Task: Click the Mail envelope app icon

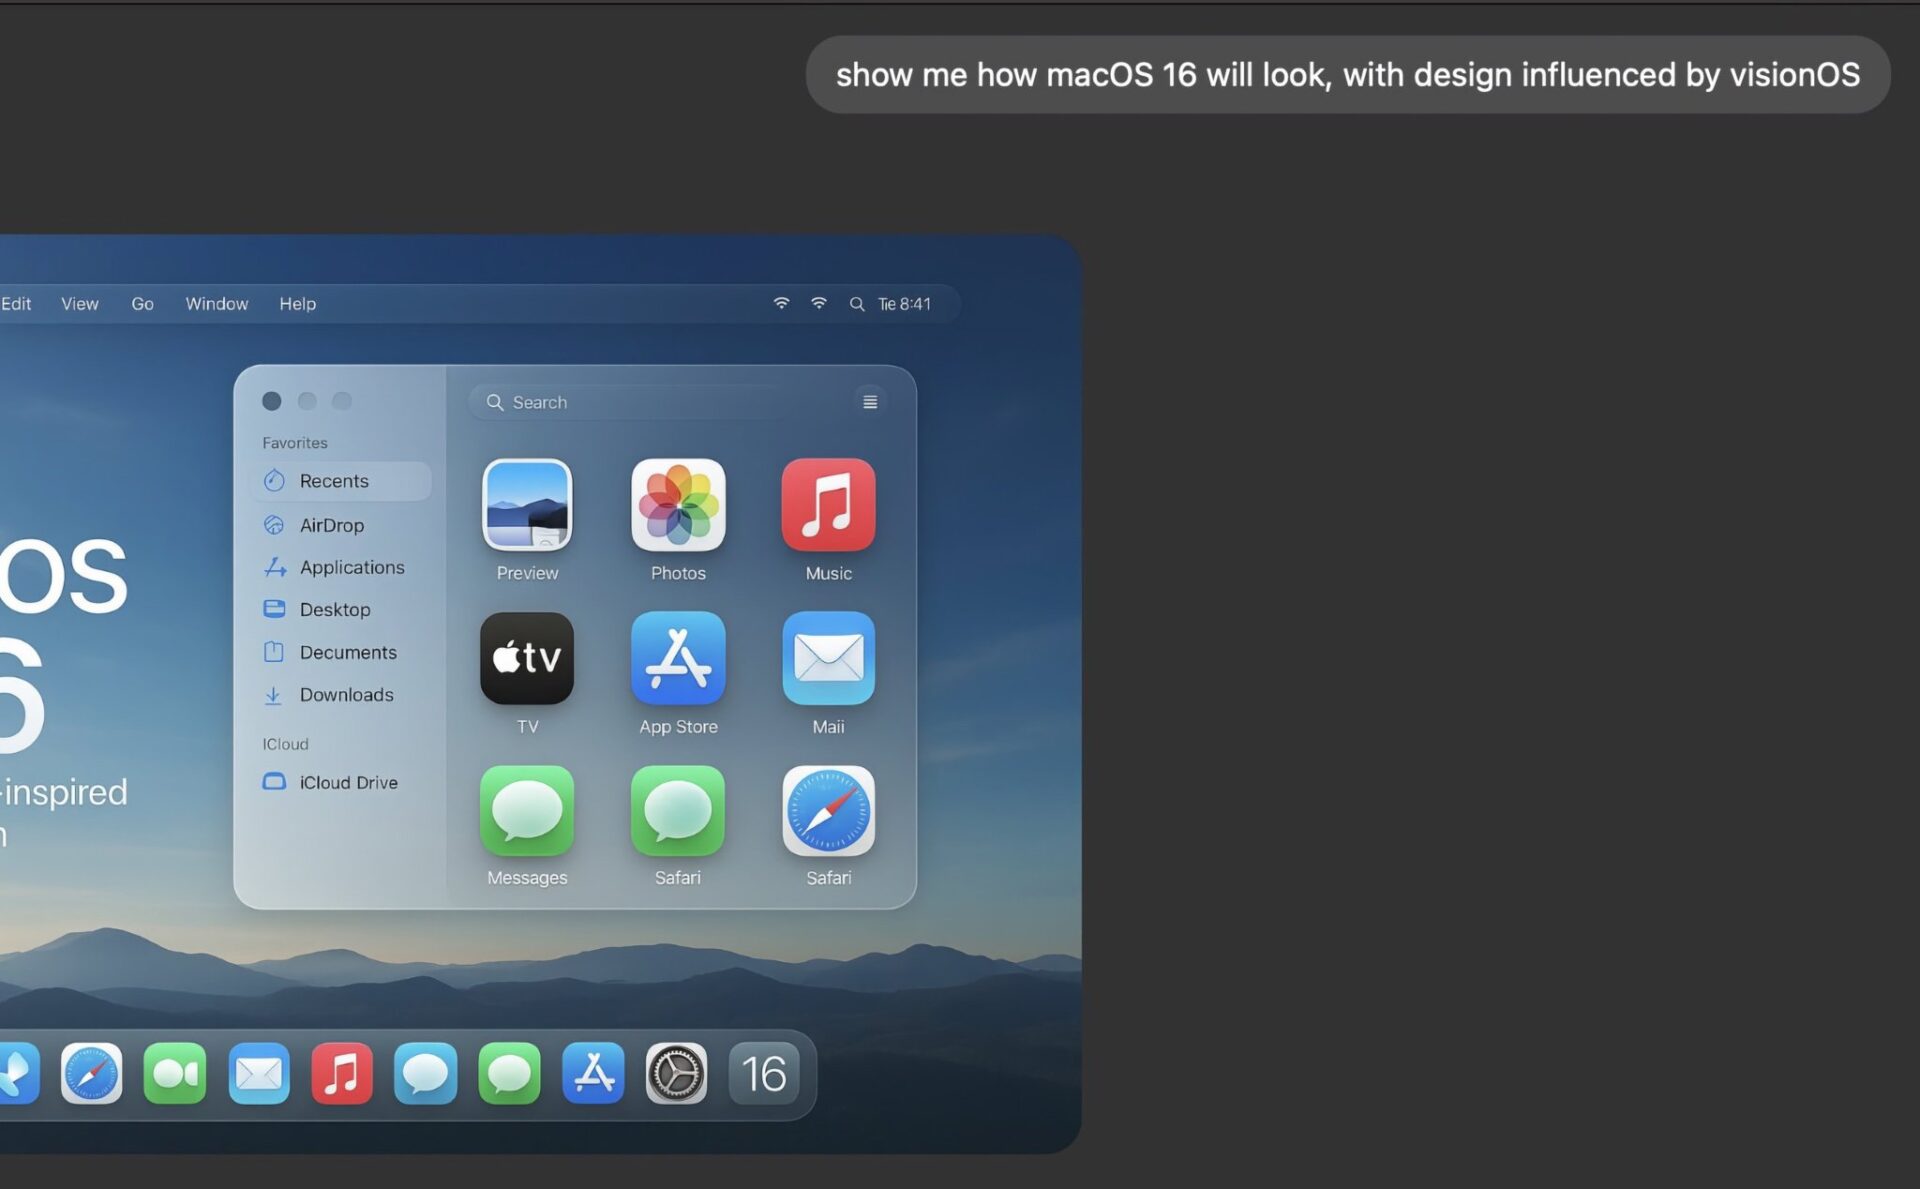Action: coord(828,658)
